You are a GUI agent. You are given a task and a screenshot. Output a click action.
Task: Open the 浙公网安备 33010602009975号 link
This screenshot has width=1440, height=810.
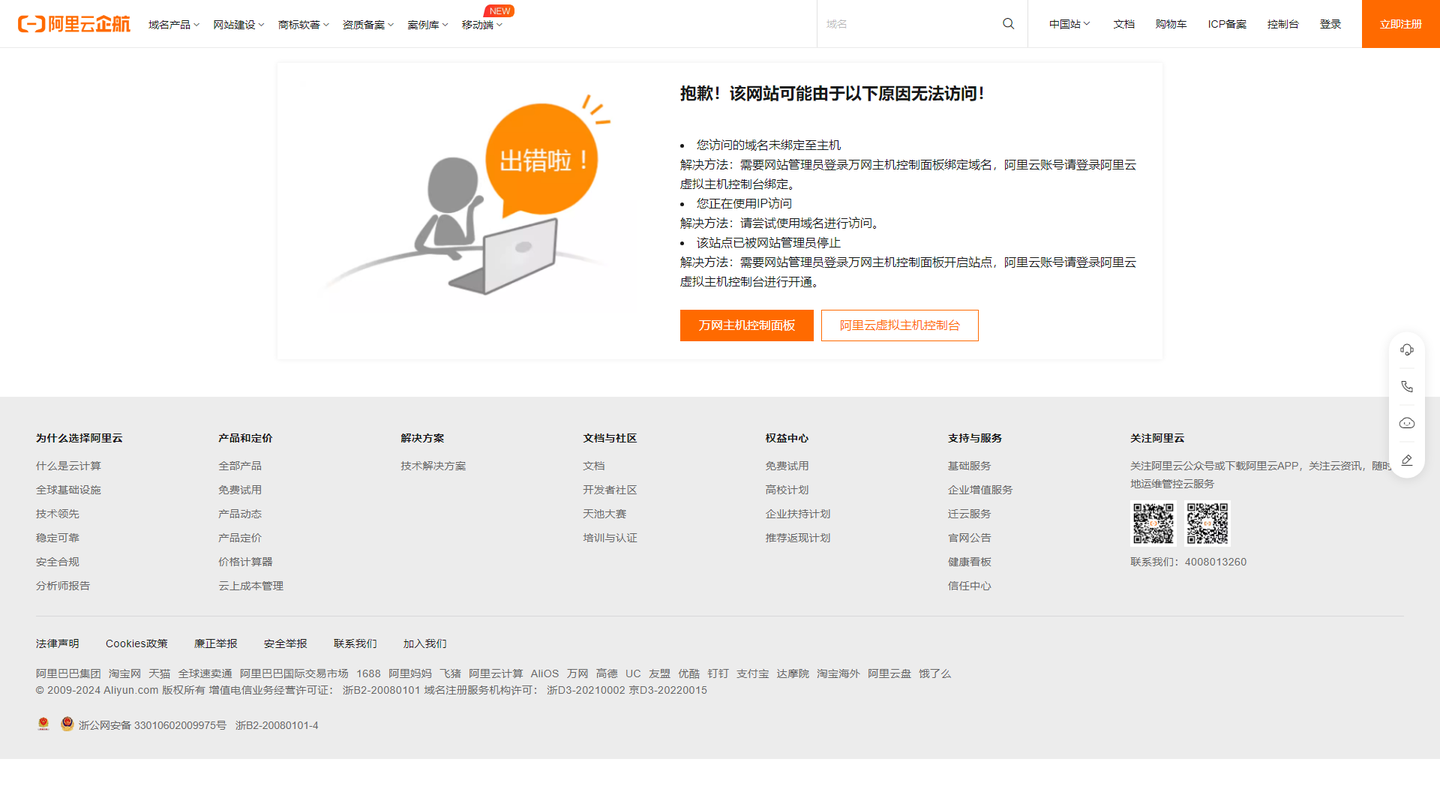click(153, 726)
